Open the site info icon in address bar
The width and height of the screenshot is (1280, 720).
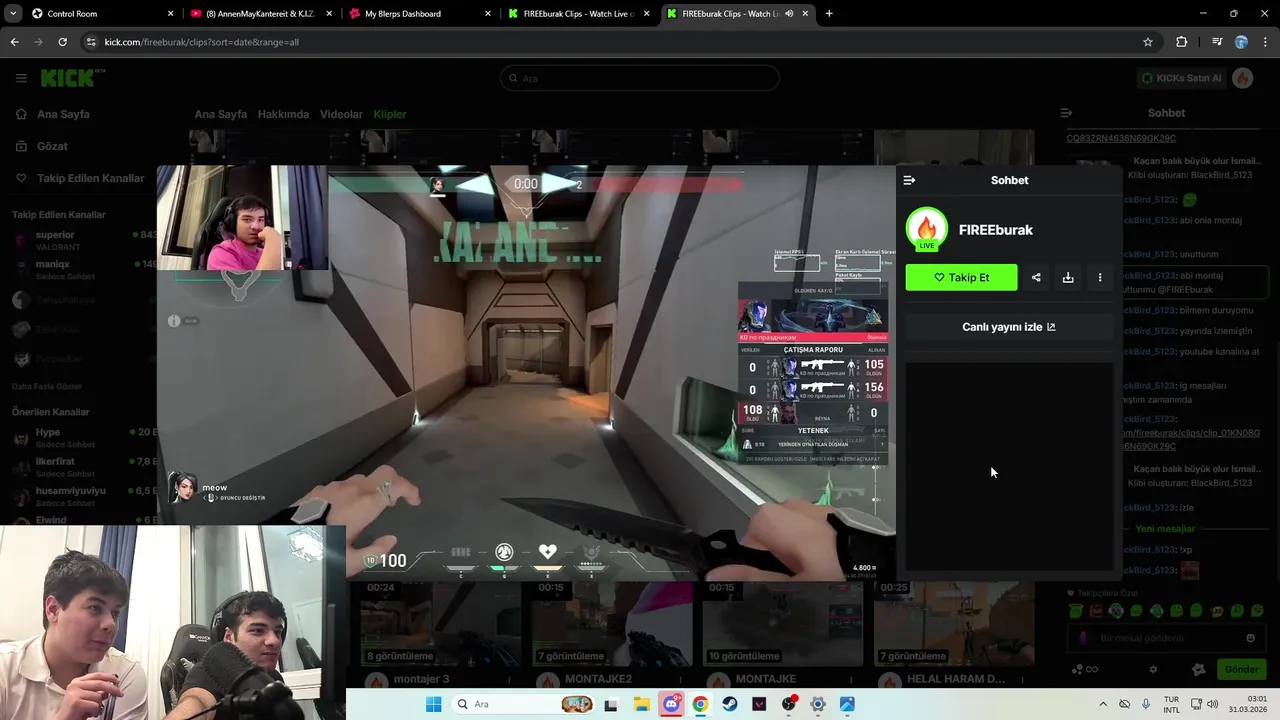click(91, 42)
